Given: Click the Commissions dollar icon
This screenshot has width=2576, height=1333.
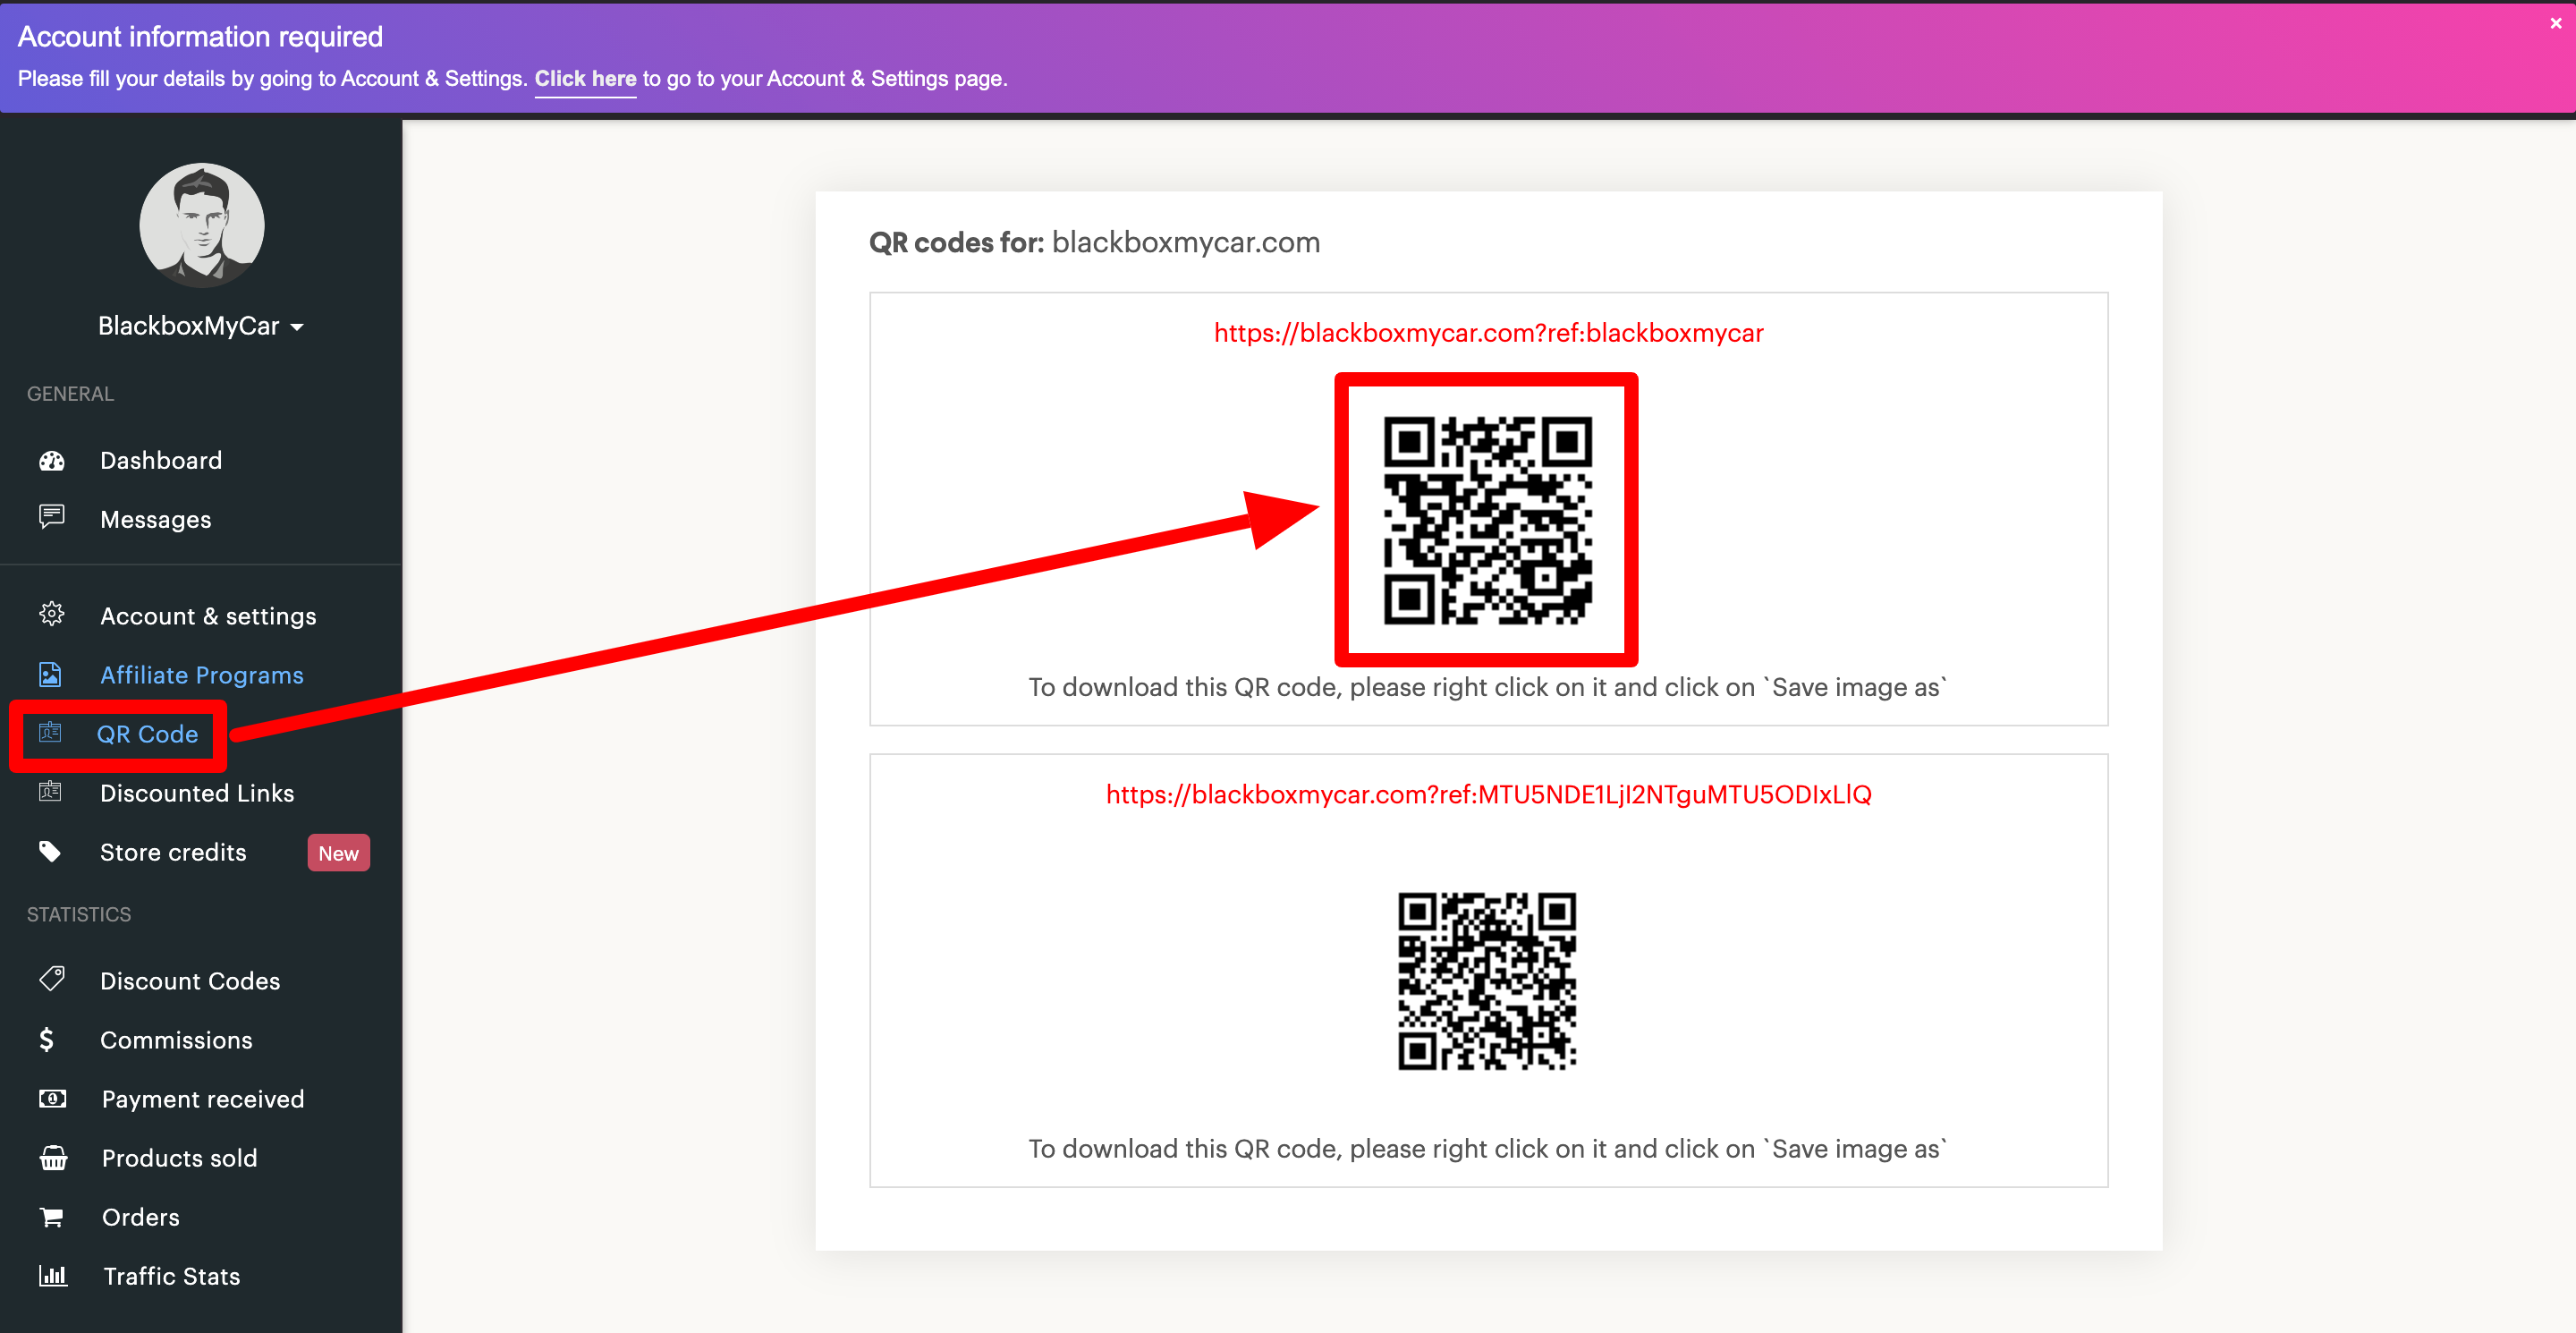Looking at the screenshot, I should [x=46, y=1040].
